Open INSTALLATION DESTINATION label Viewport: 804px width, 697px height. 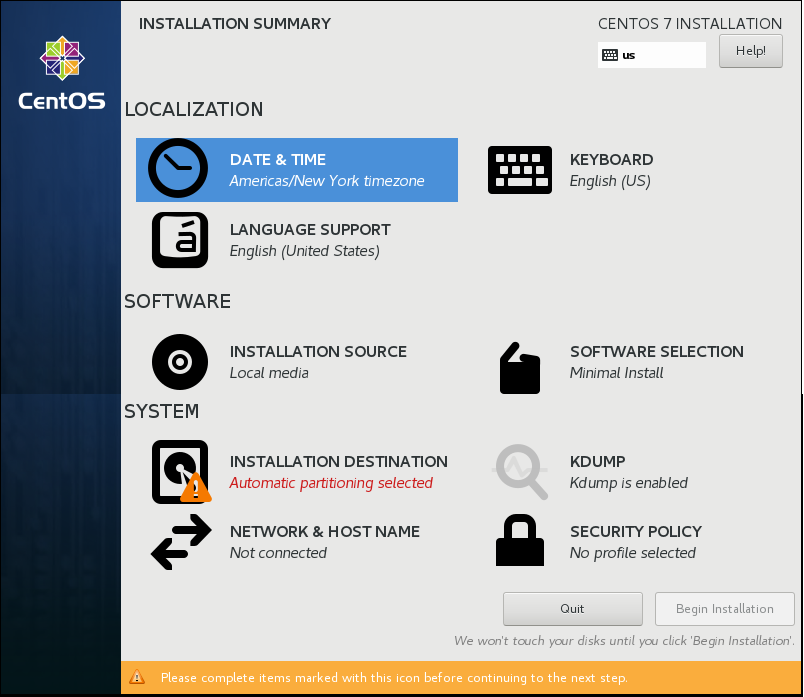(x=339, y=462)
